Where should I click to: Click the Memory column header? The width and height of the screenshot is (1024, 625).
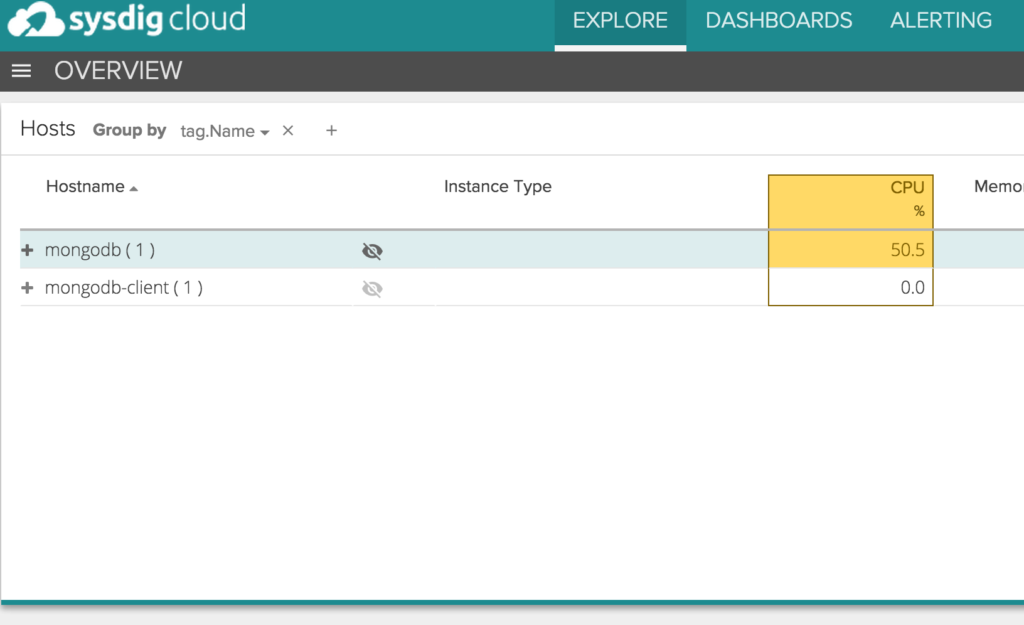coord(998,187)
